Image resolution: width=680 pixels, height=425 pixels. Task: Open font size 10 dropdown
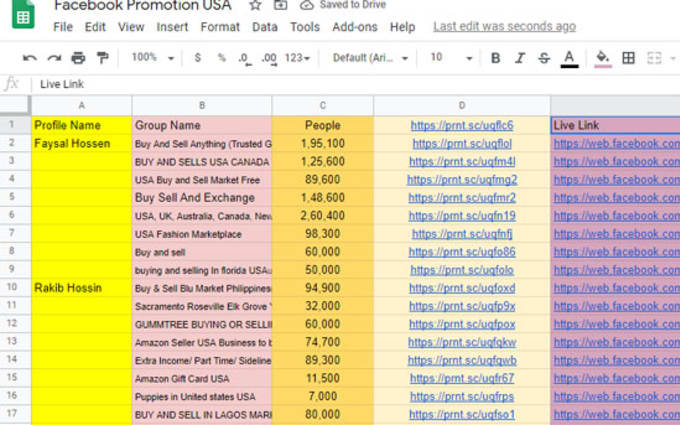point(451,58)
